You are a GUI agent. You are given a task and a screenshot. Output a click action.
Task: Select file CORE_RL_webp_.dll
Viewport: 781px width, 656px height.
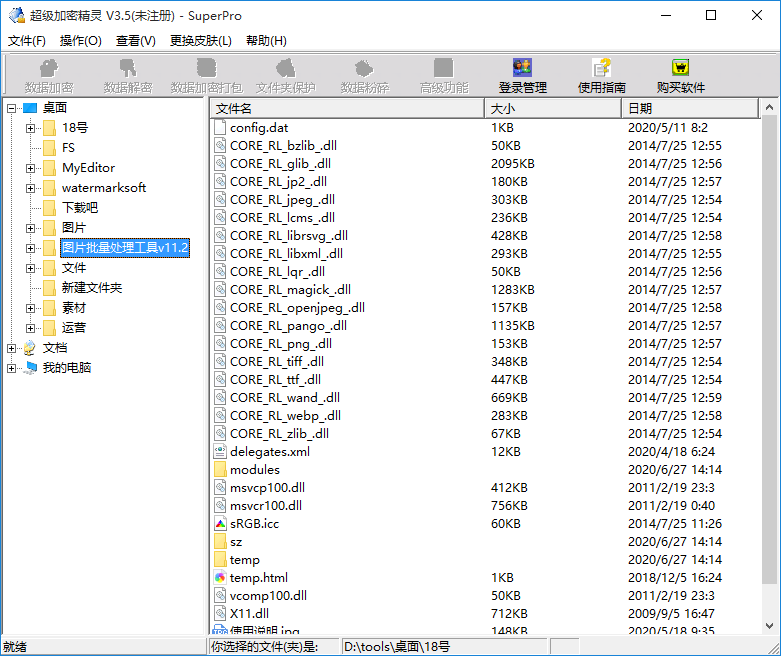[x=285, y=415]
